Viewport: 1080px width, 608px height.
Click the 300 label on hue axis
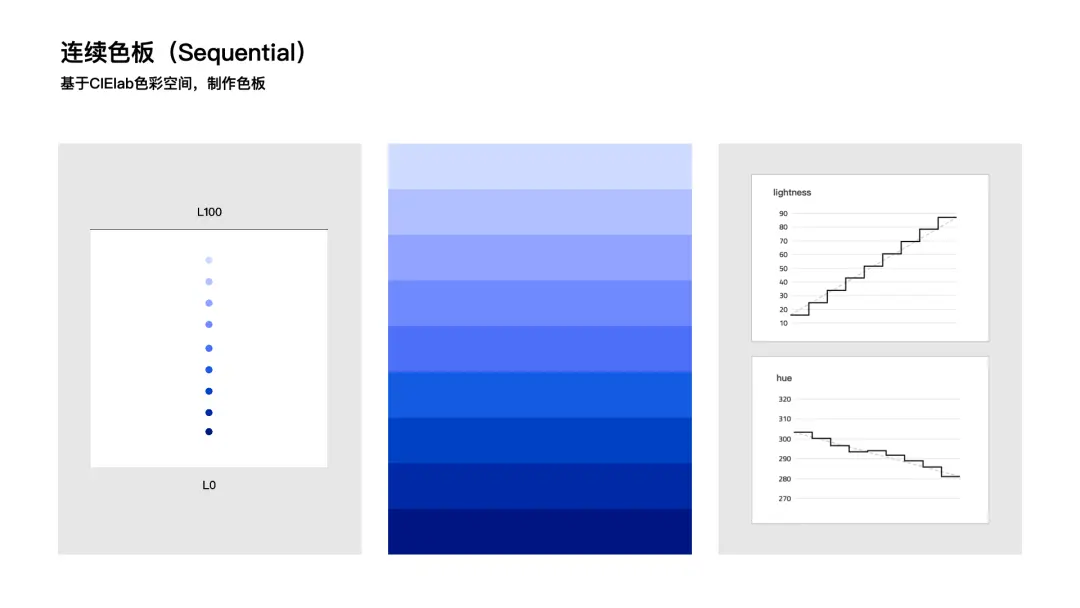pyautogui.click(x=785, y=439)
